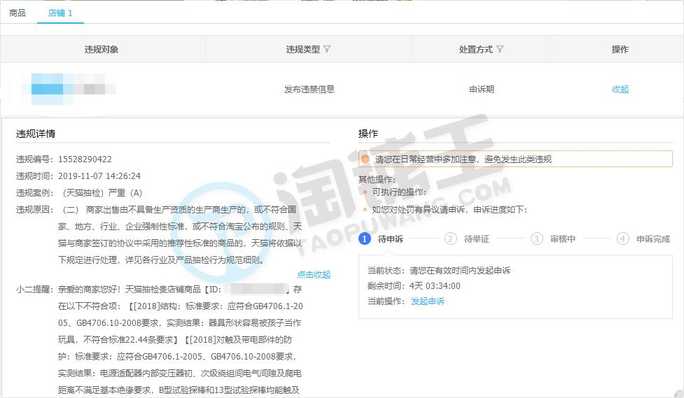Collapse the row using 收起 link

point(620,89)
